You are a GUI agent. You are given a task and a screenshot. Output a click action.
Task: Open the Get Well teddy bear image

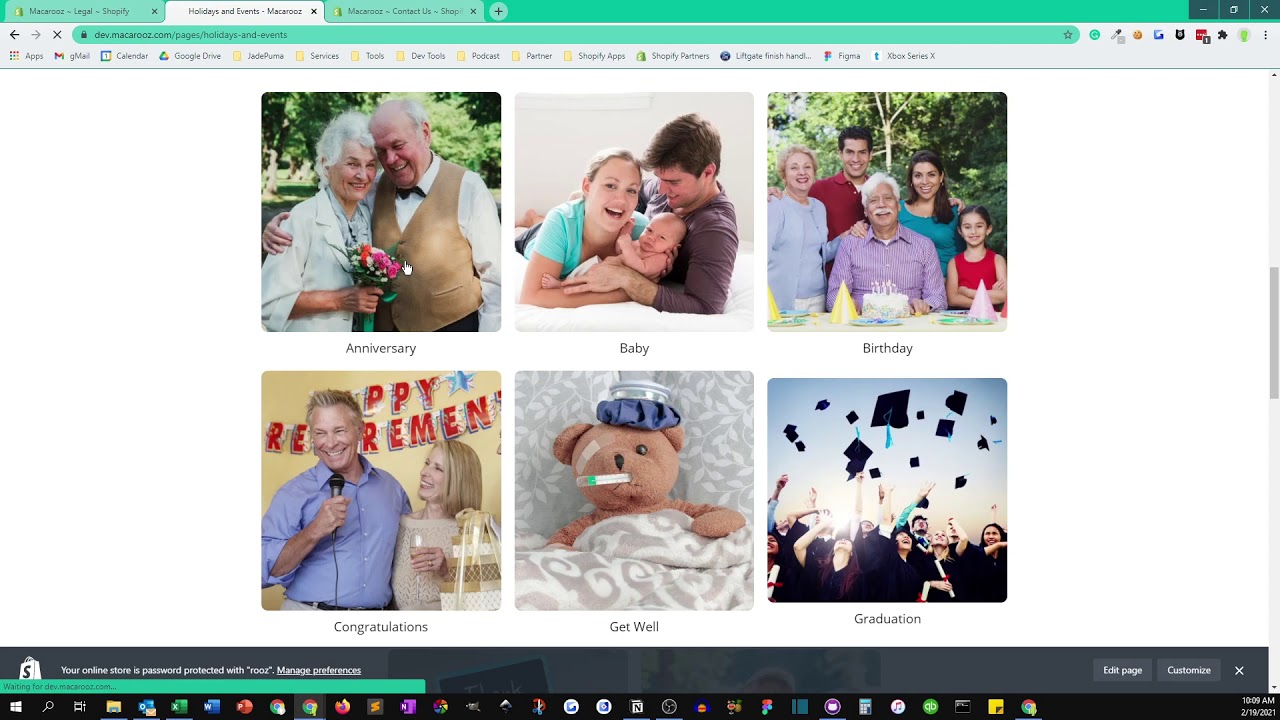634,491
